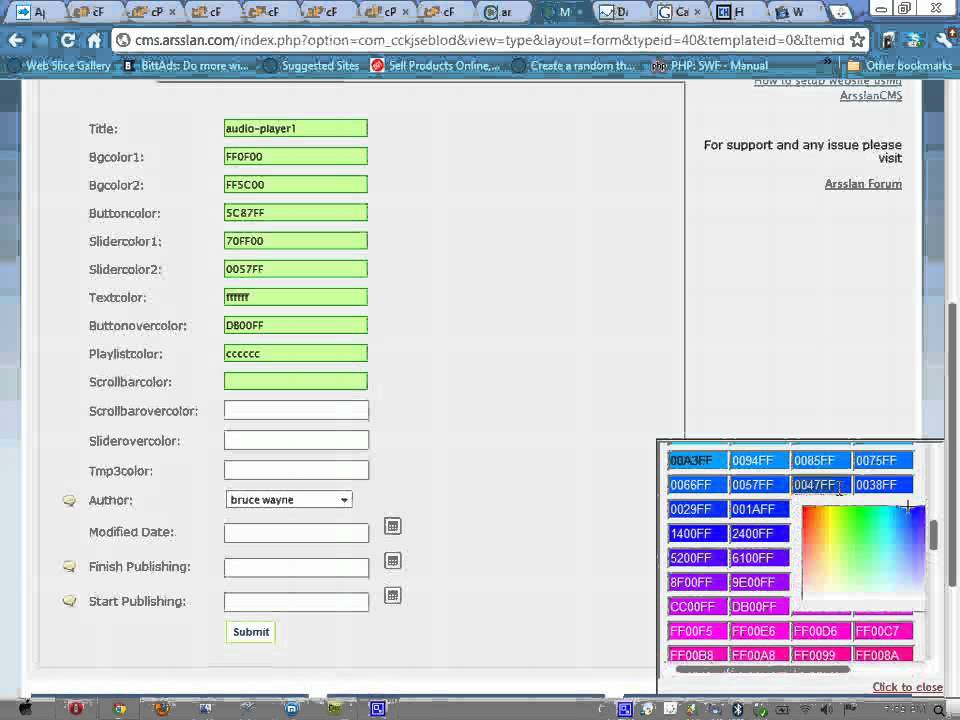Reload the page with the refresh icon
The height and width of the screenshot is (720, 960).
point(67,40)
